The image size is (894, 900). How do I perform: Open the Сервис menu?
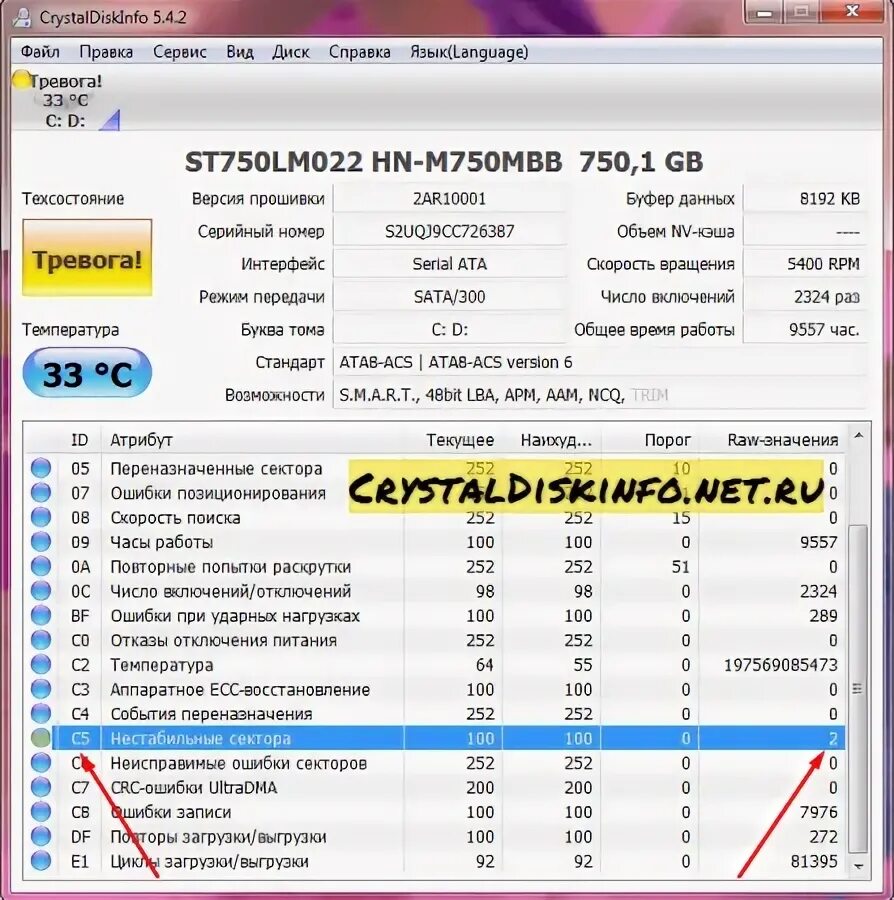(180, 52)
